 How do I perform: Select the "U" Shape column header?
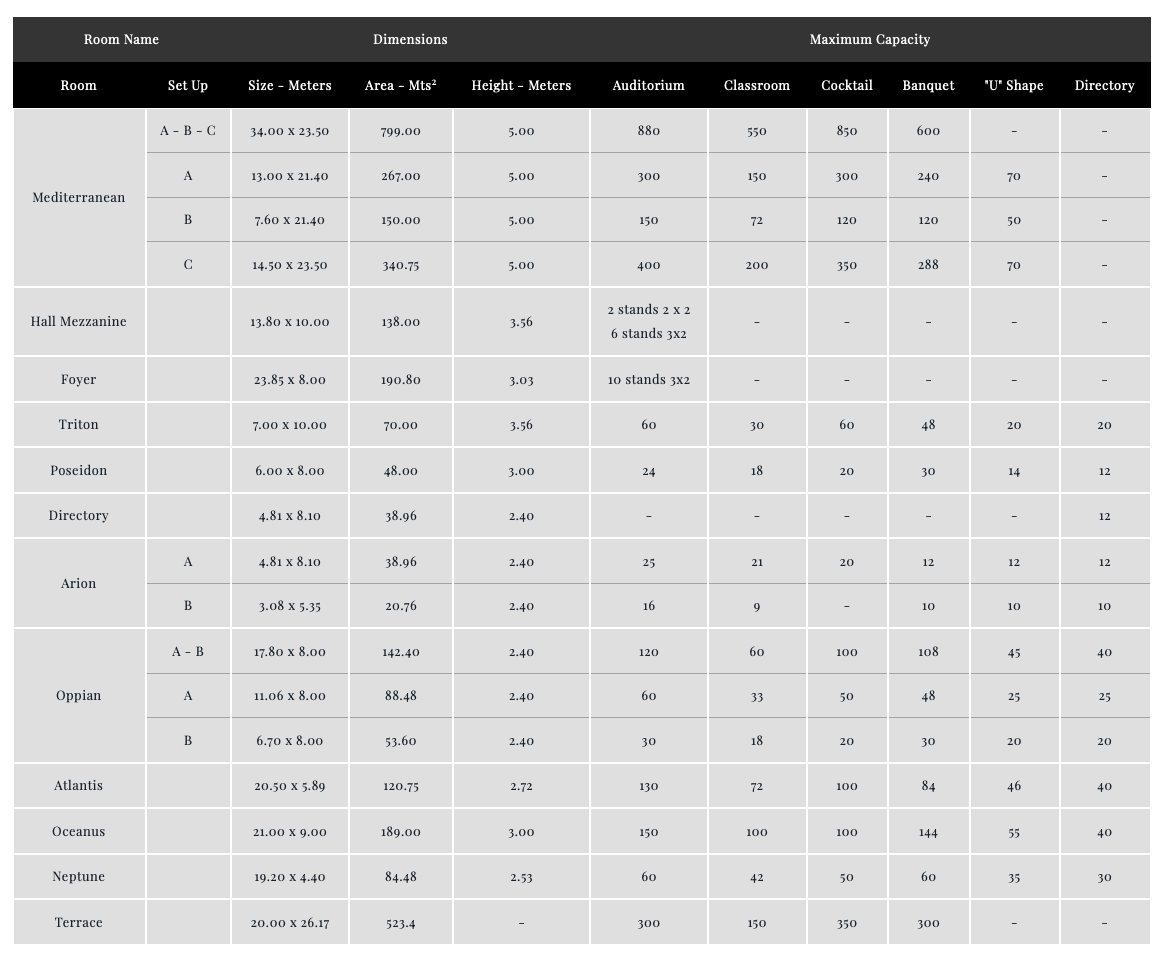coord(1013,86)
